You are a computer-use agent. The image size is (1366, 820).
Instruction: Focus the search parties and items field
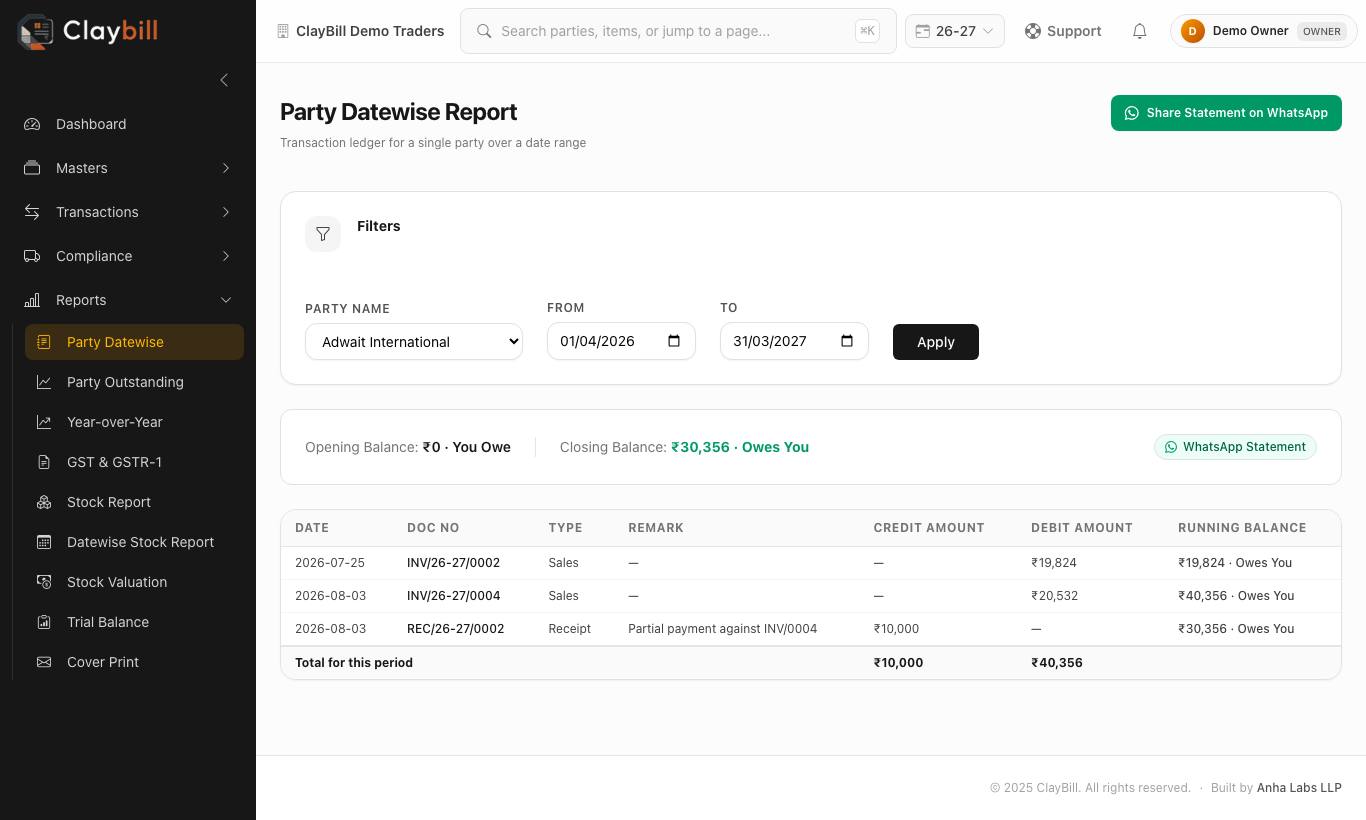[x=678, y=31]
